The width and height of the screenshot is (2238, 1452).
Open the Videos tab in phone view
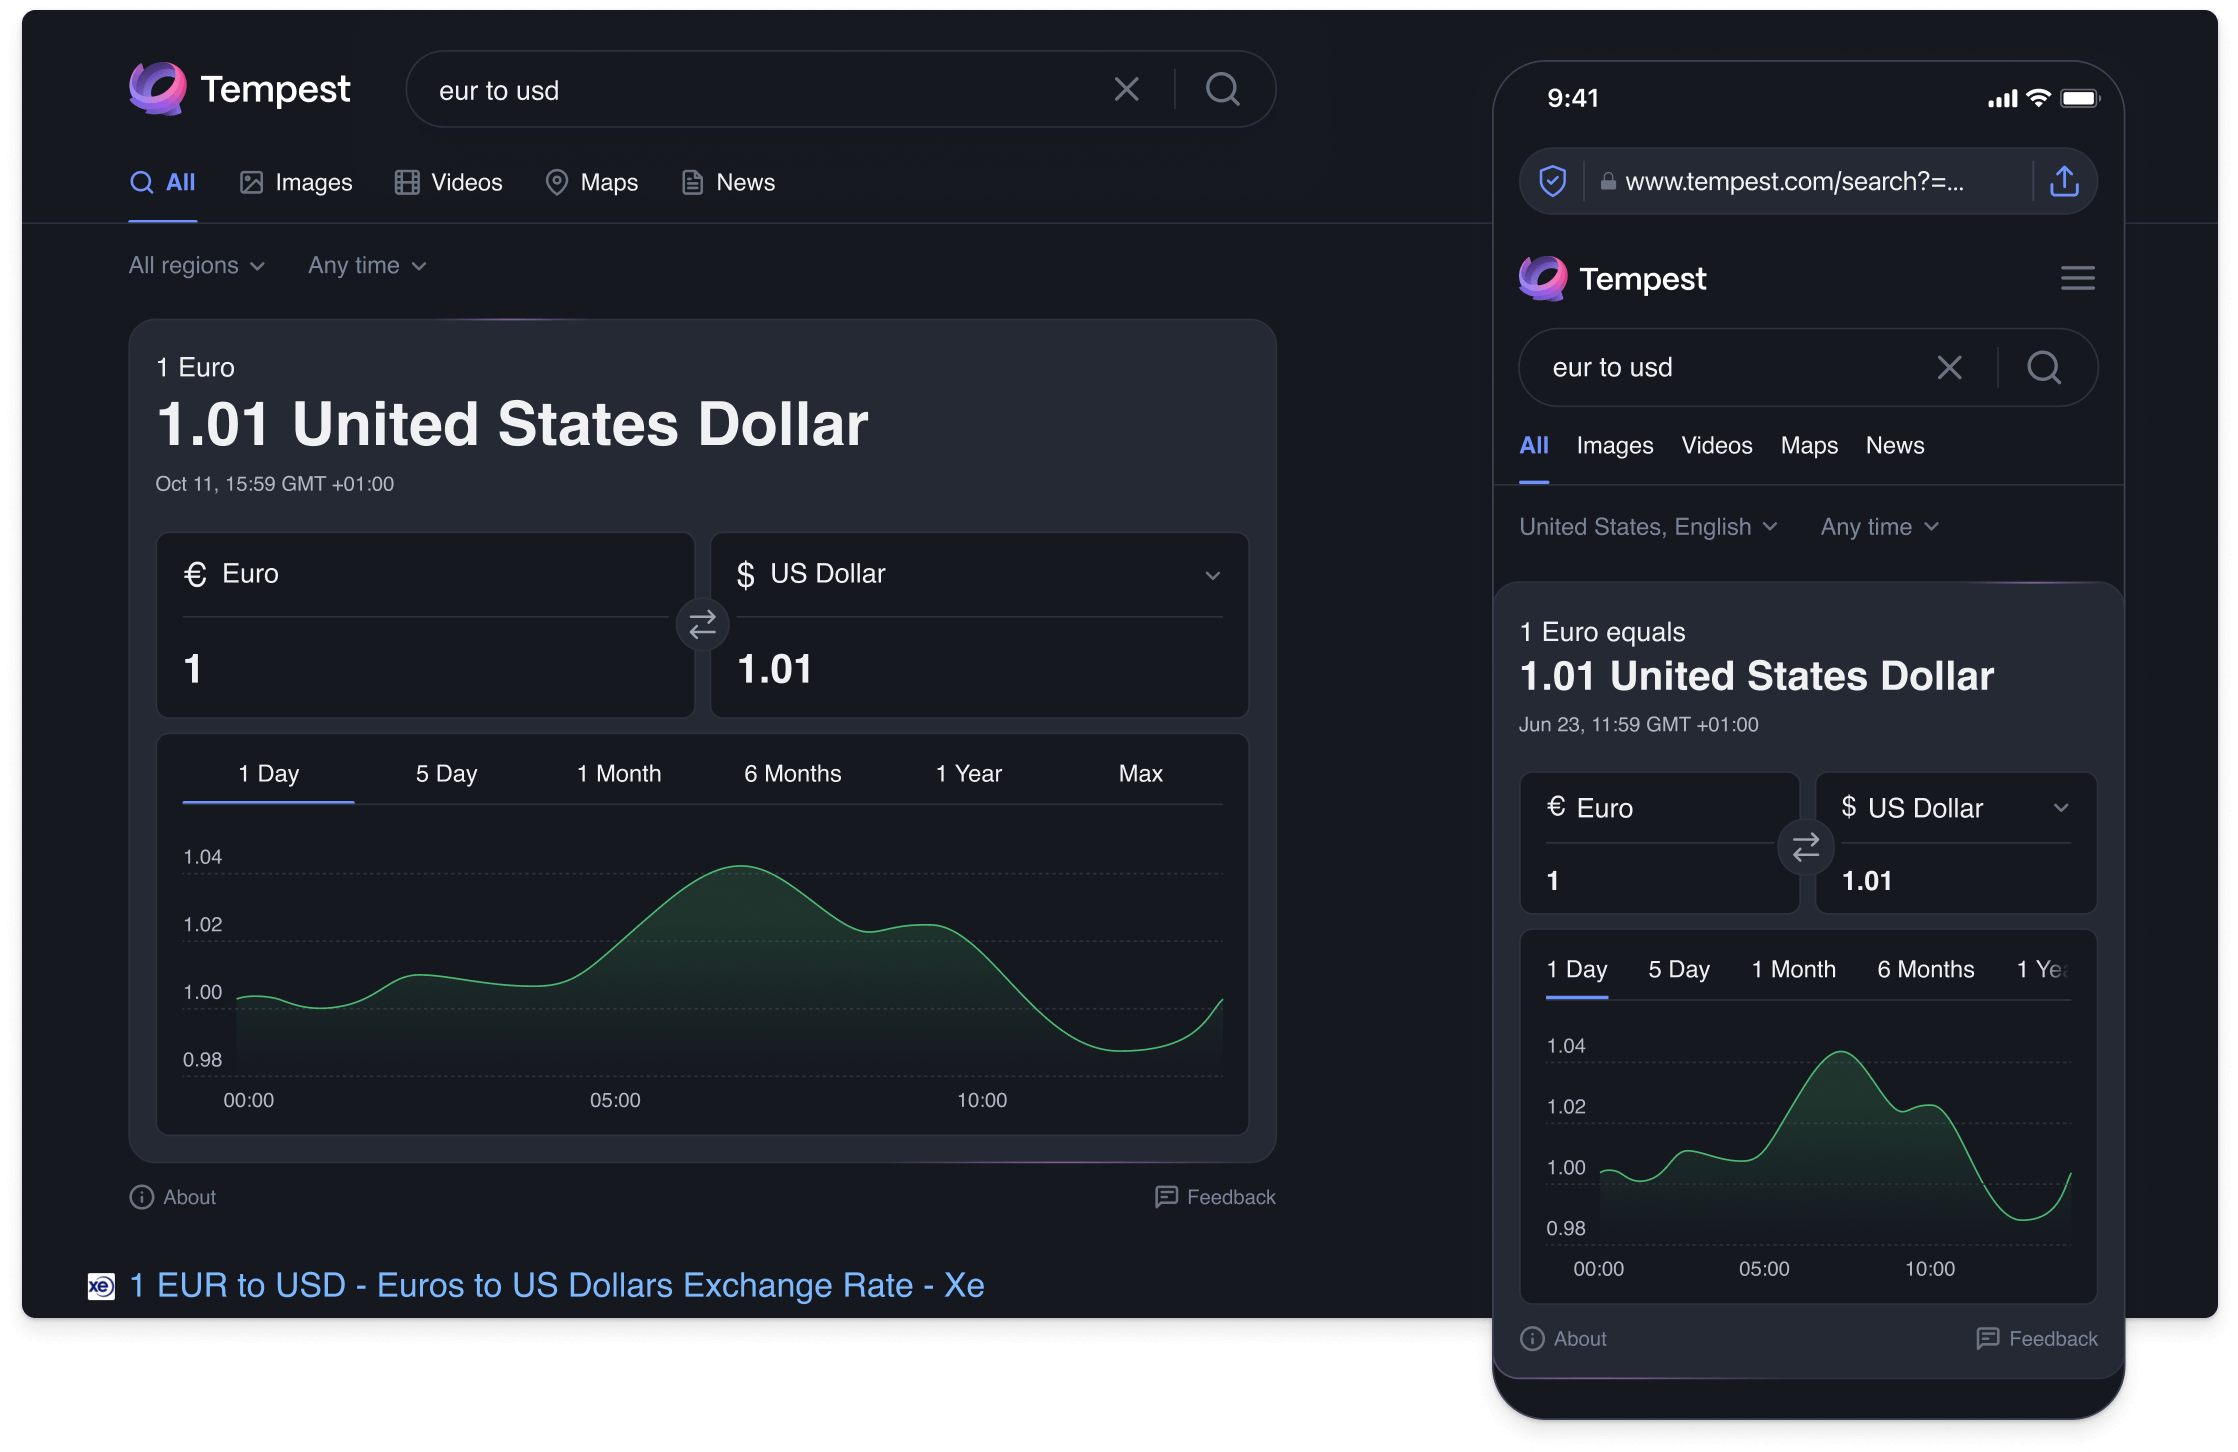click(x=1716, y=446)
